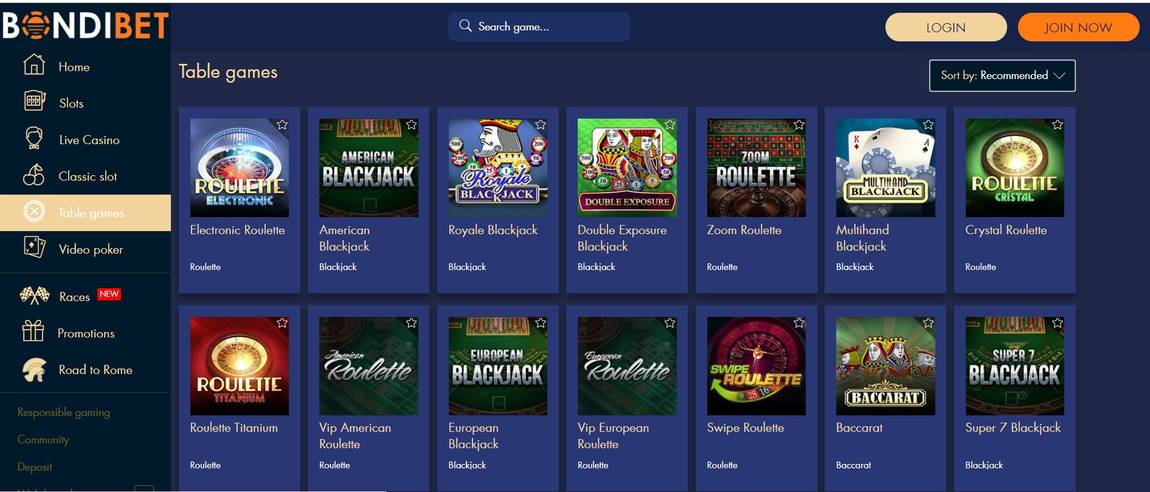
Task: Open the Community link
Action: tap(43, 439)
